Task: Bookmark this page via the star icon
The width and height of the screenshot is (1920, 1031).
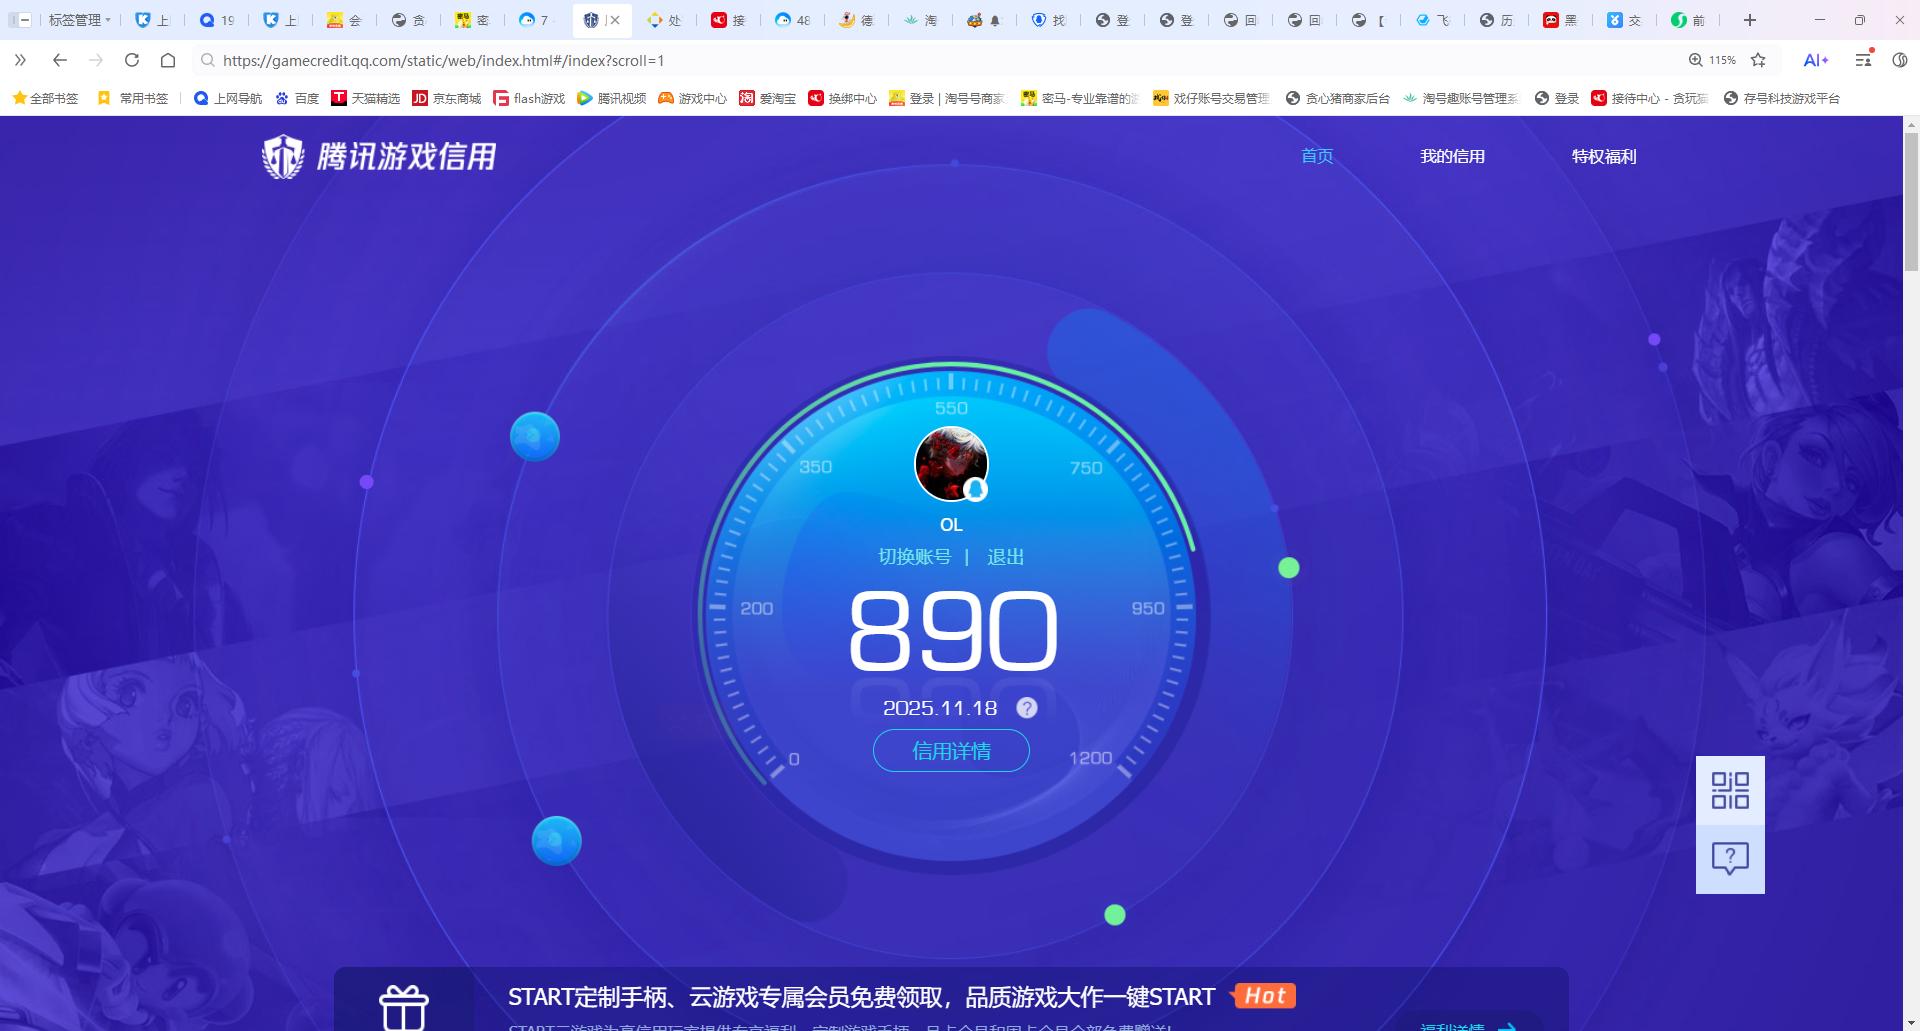Action: tap(1760, 60)
